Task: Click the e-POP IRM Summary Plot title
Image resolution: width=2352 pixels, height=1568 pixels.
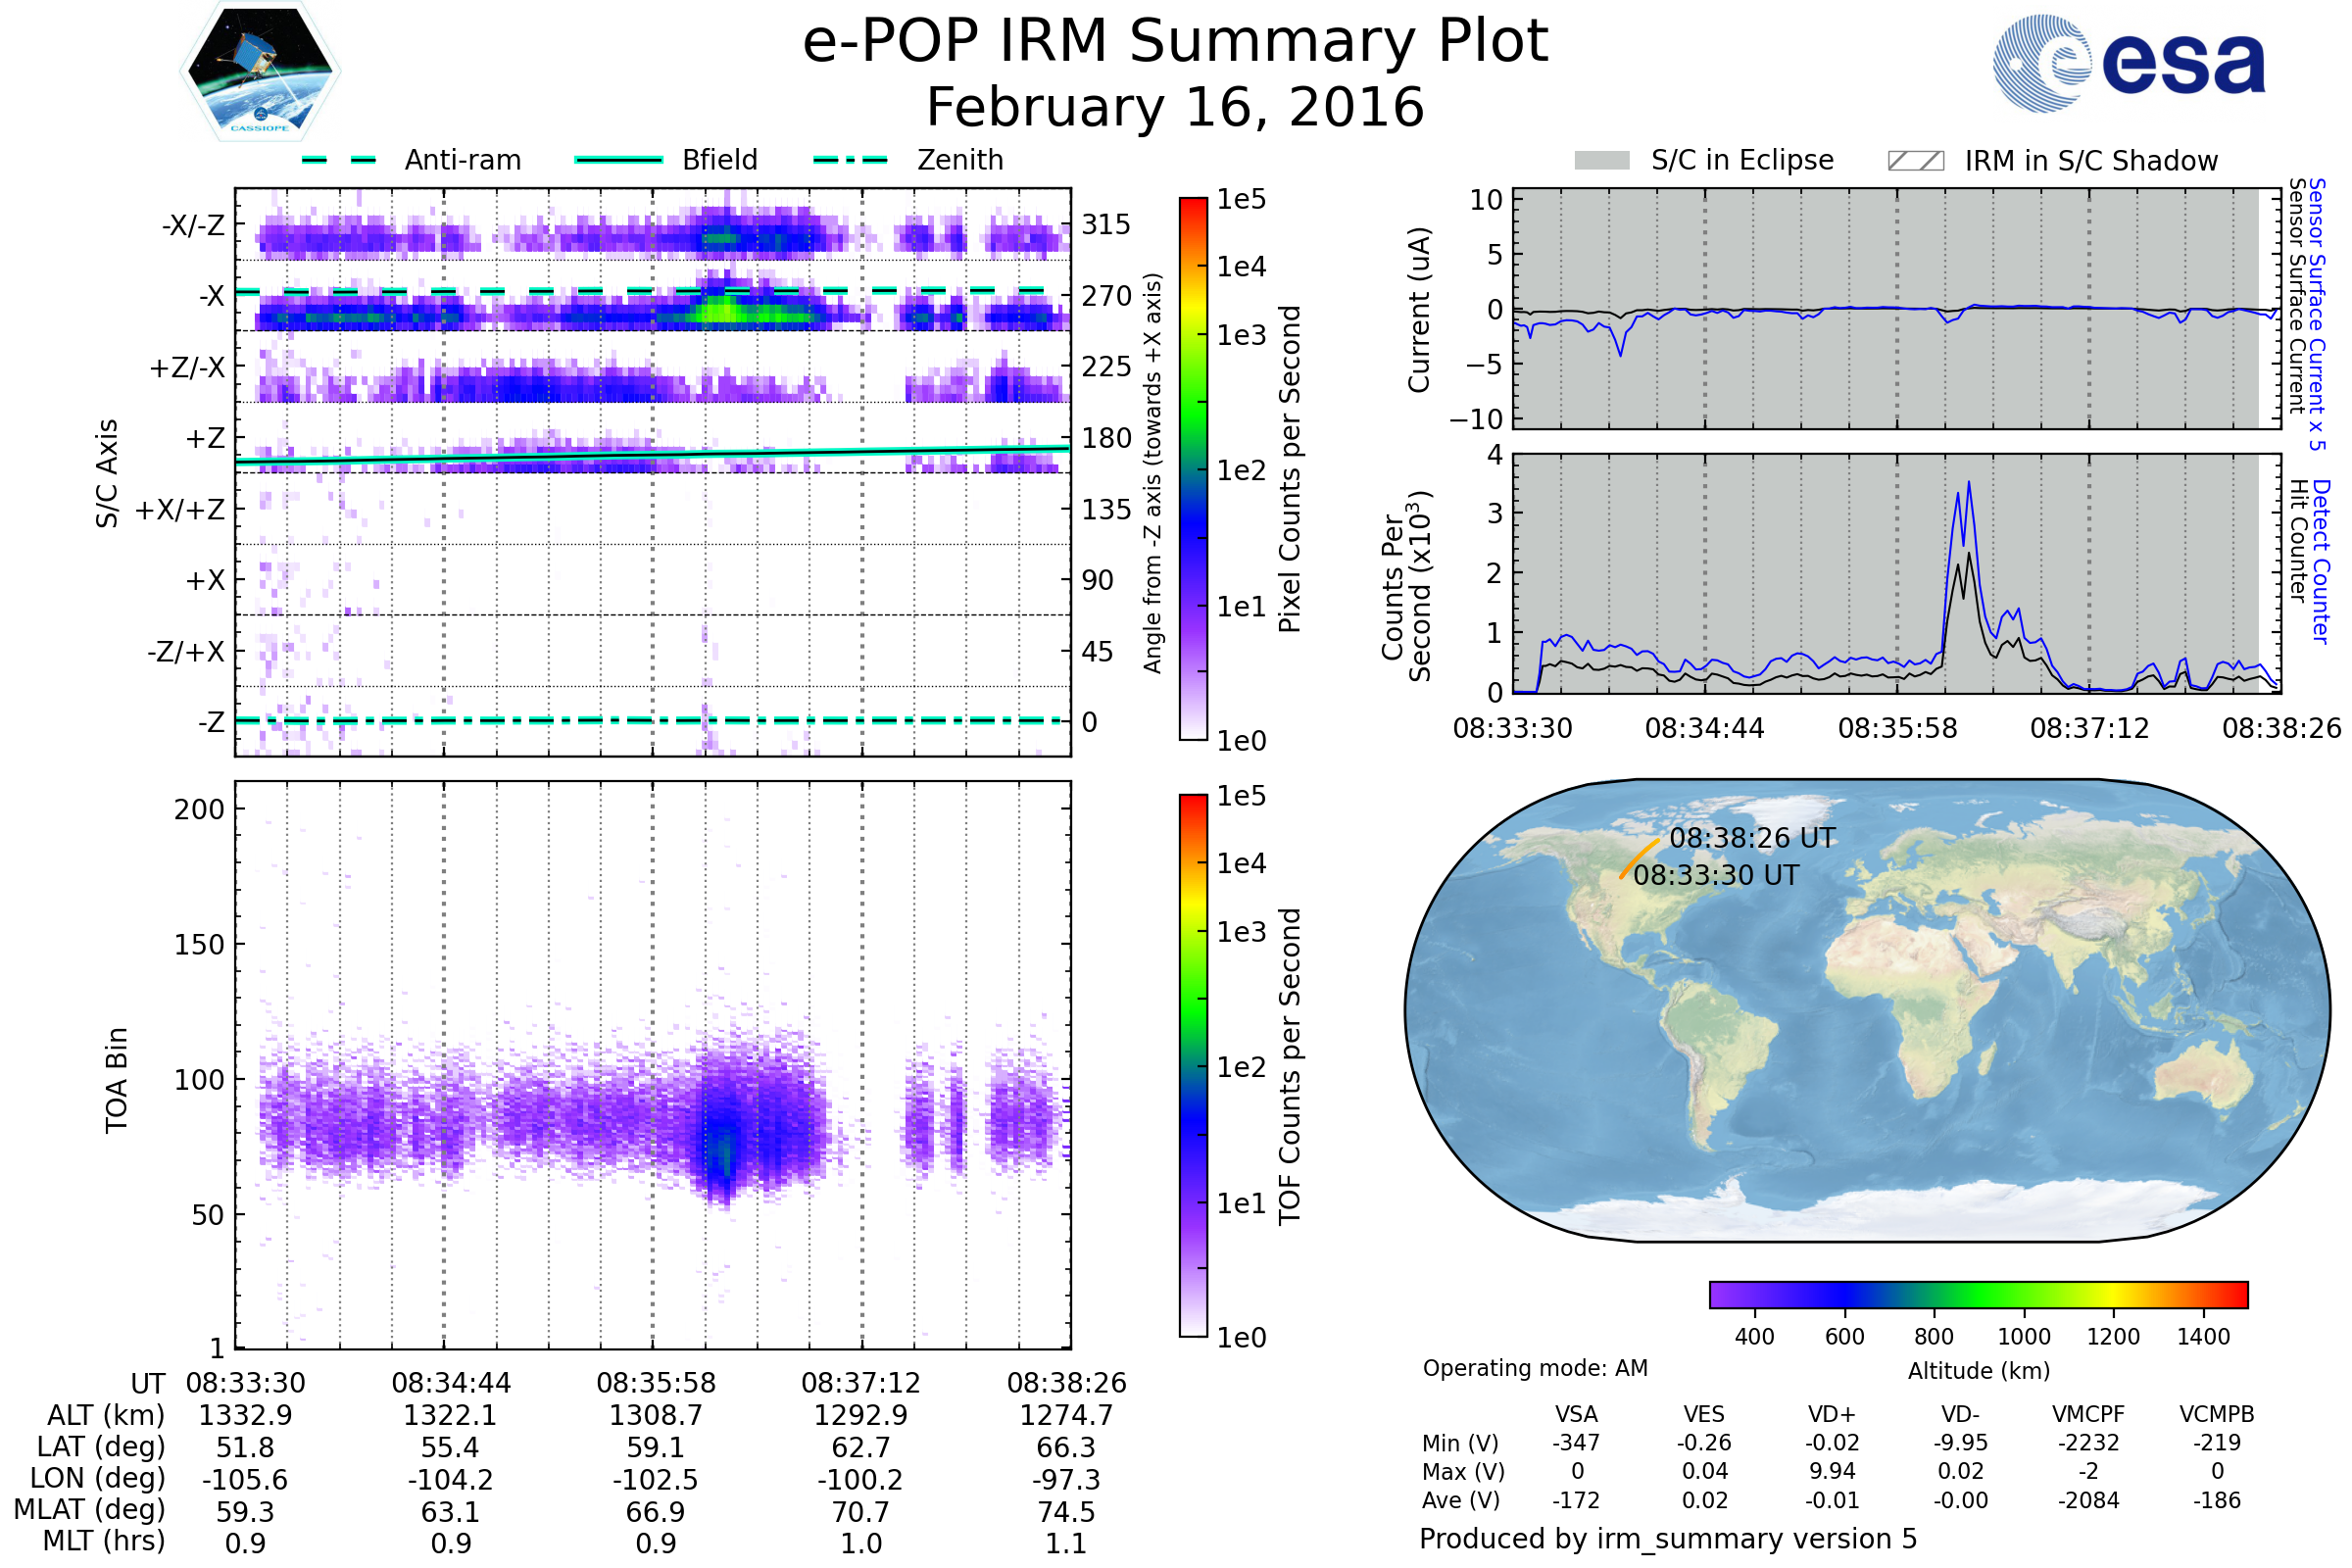Action: [1175, 42]
